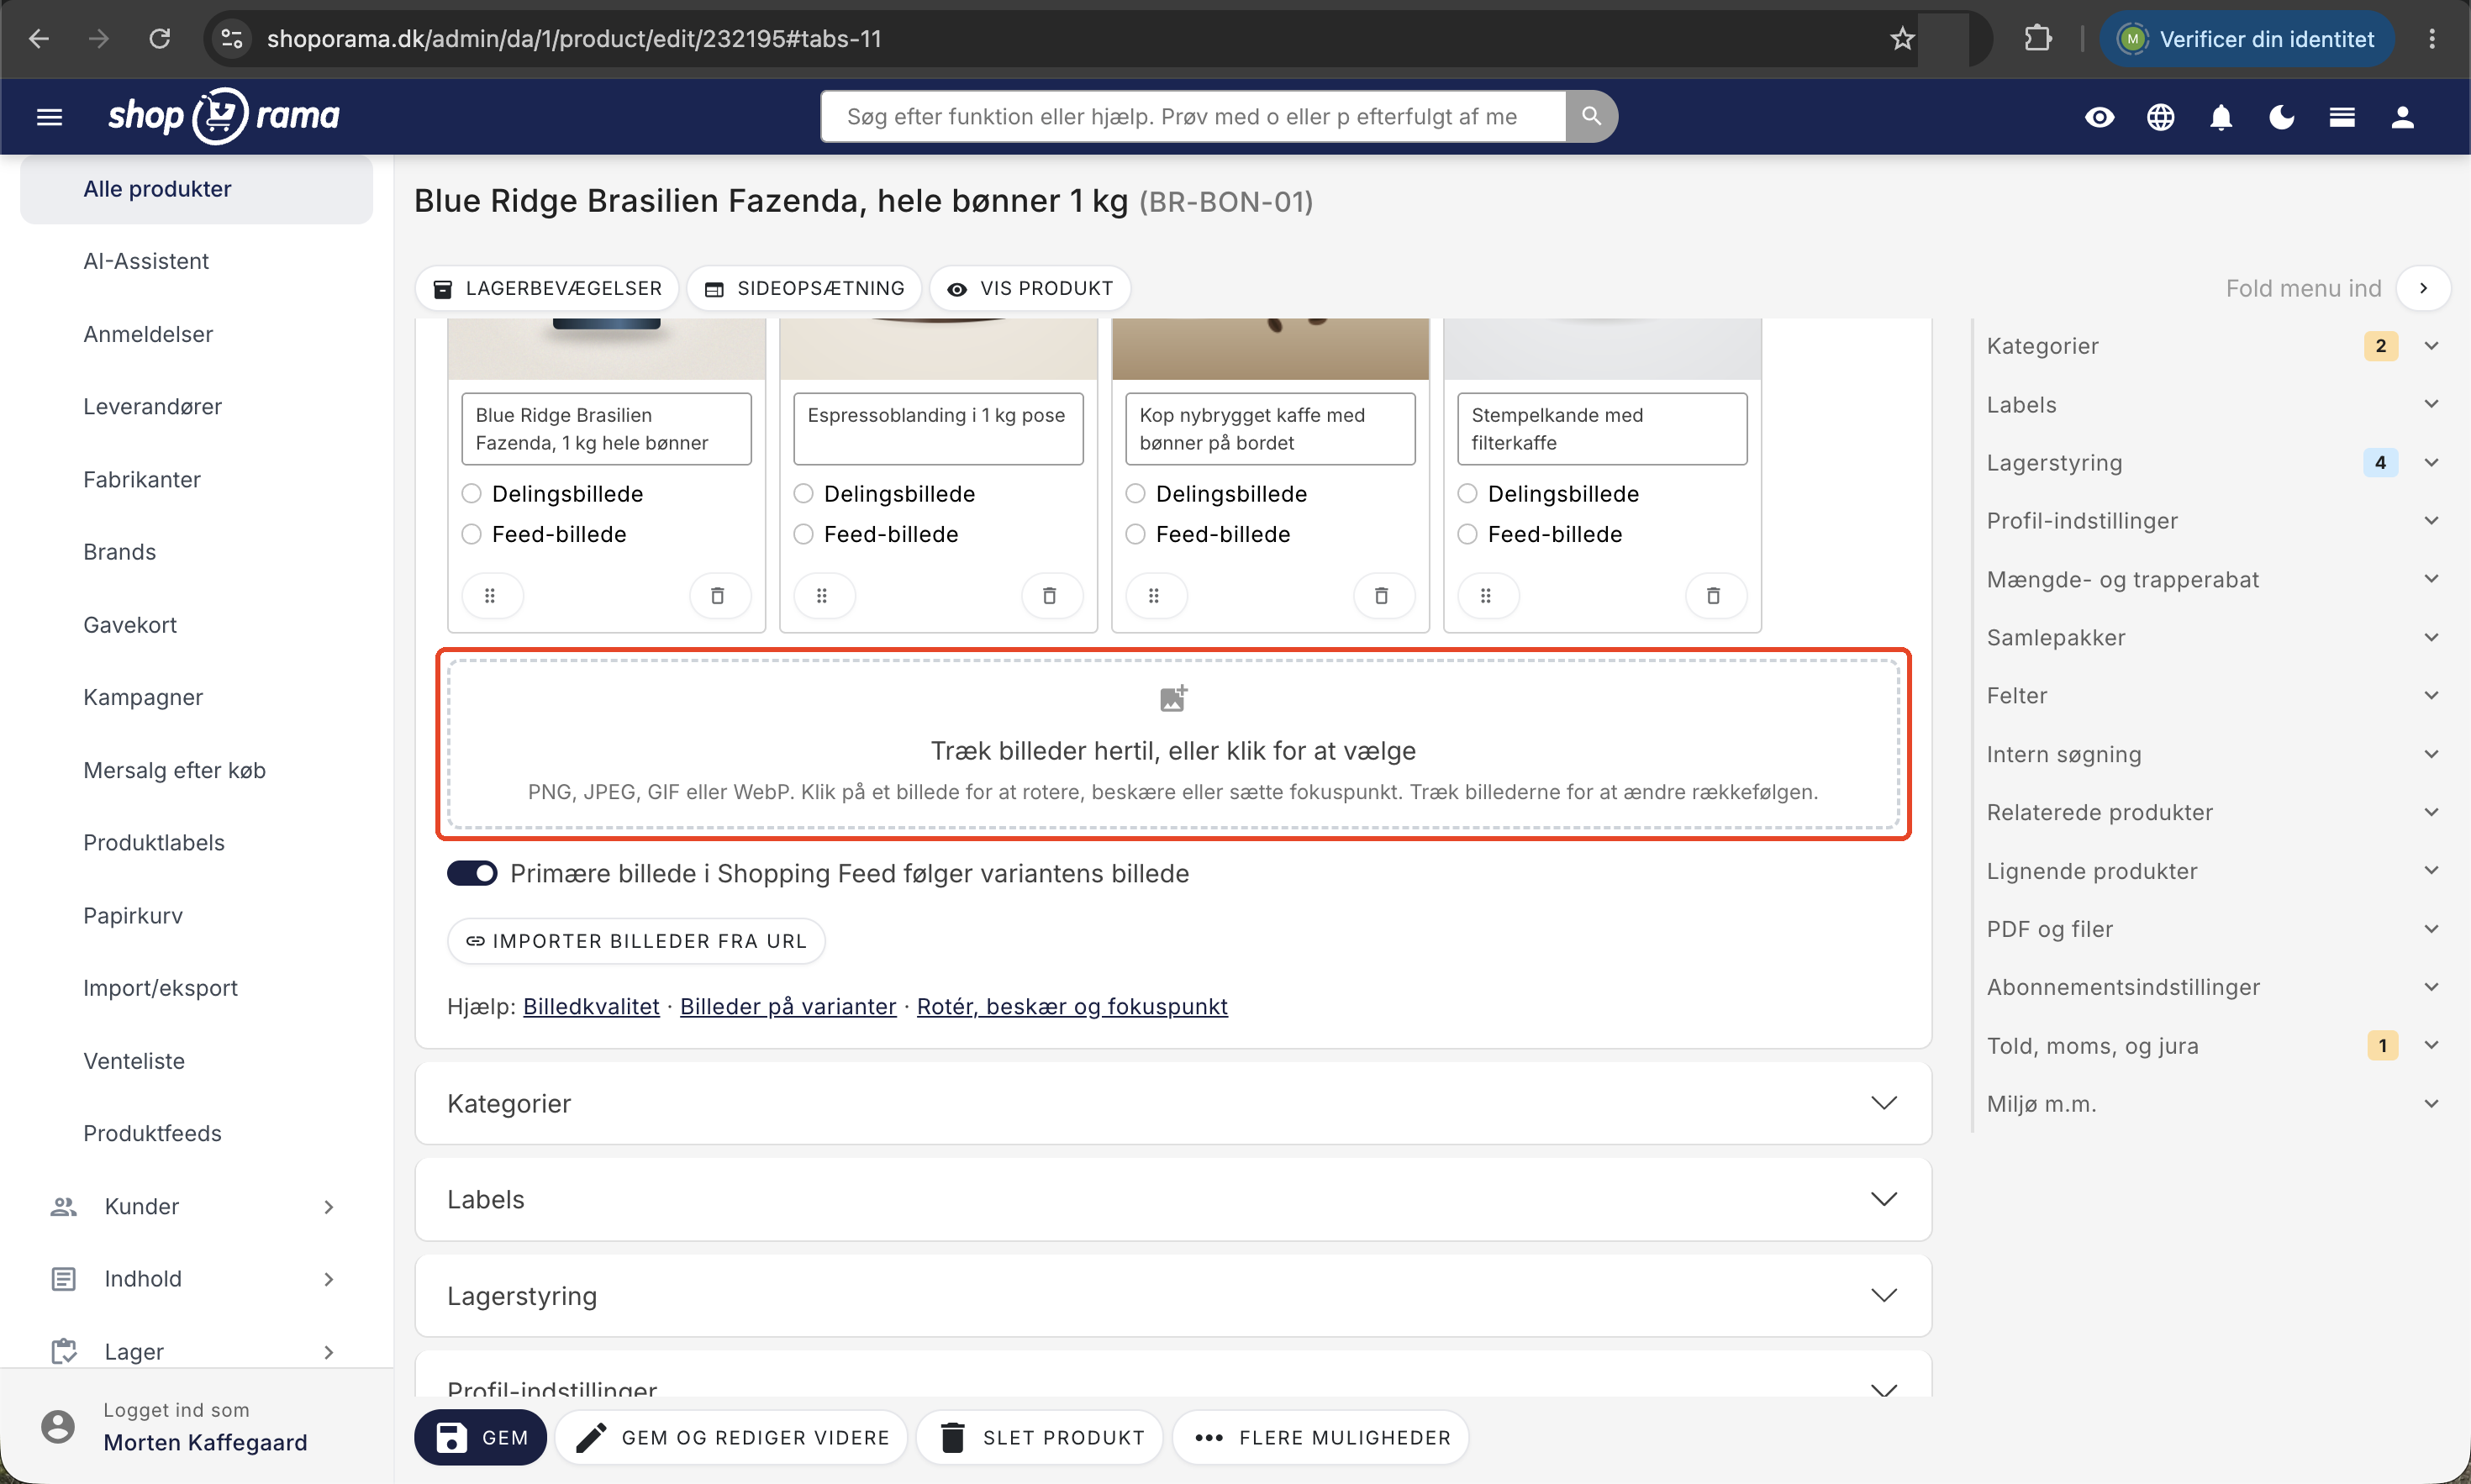Image resolution: width=2471 pixels, height=1484 pixels.
Task: Select Feed-billede for Blue Ridge Brasilien image
Action: 472,534
